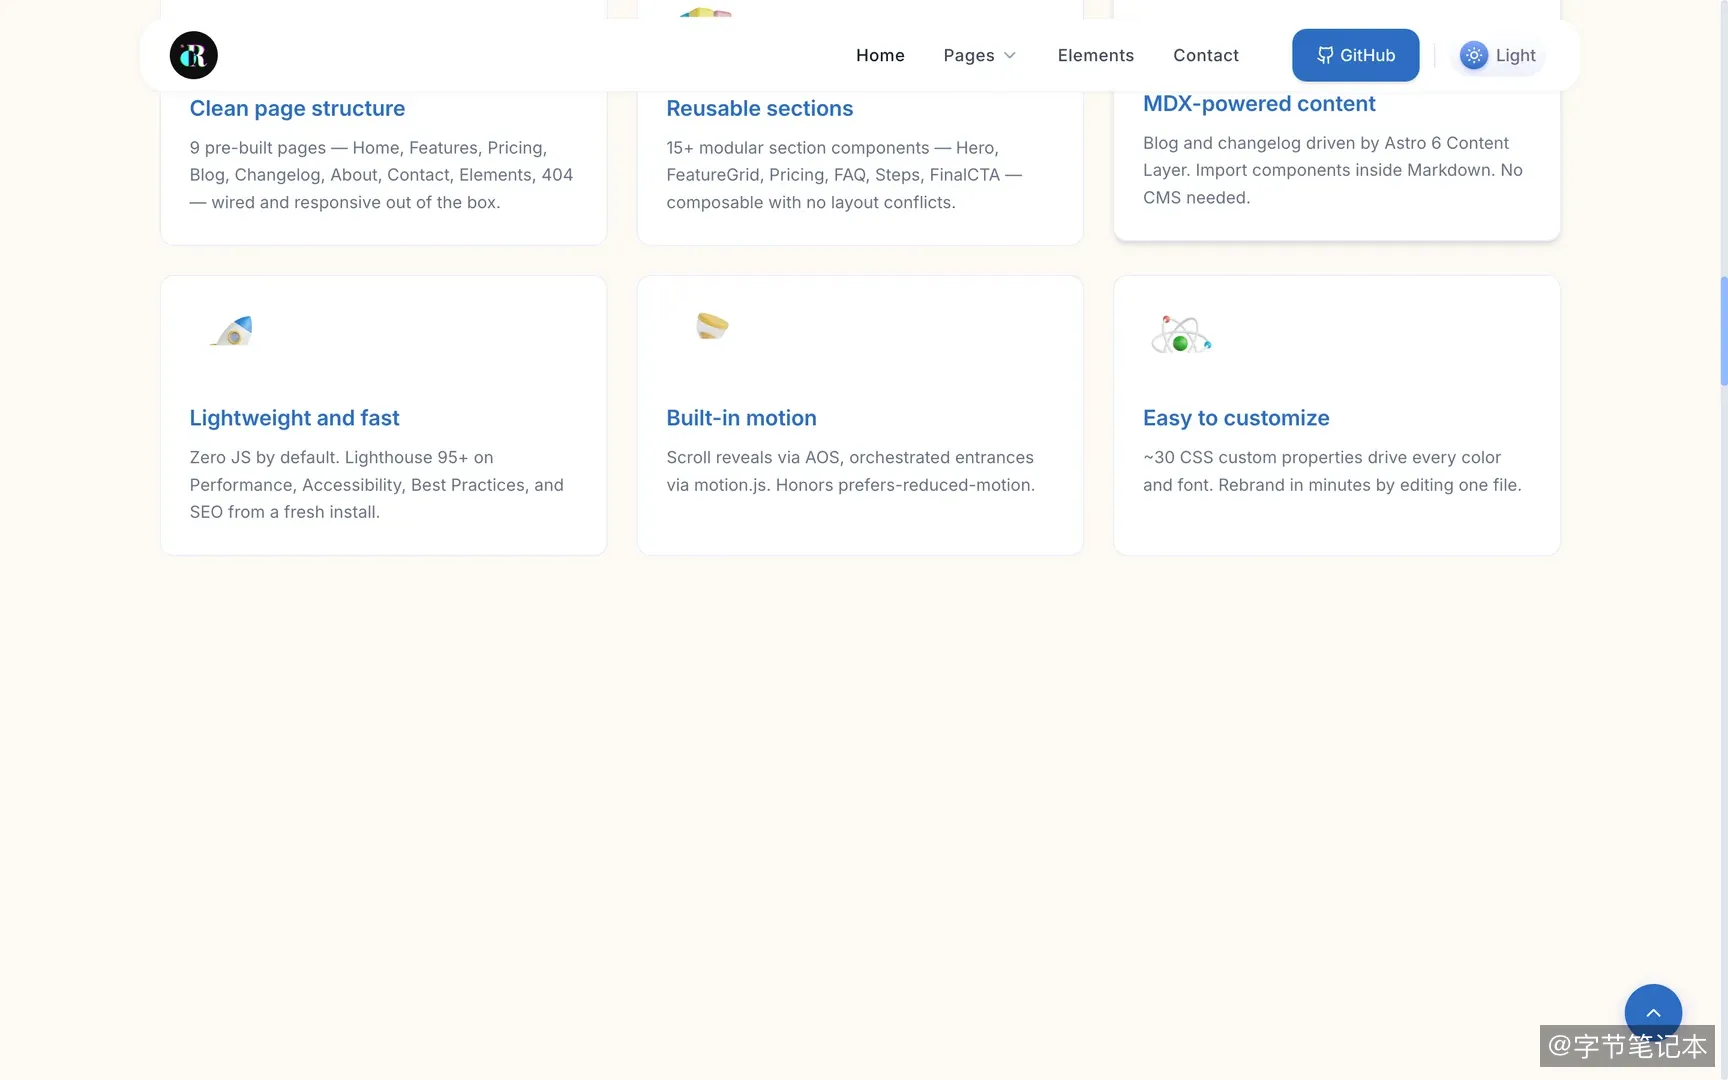The width and height of the screenshot is (1728, 1080).
Task: Click the '~30 CSS custom properties' description
Action: [1332, 471]
